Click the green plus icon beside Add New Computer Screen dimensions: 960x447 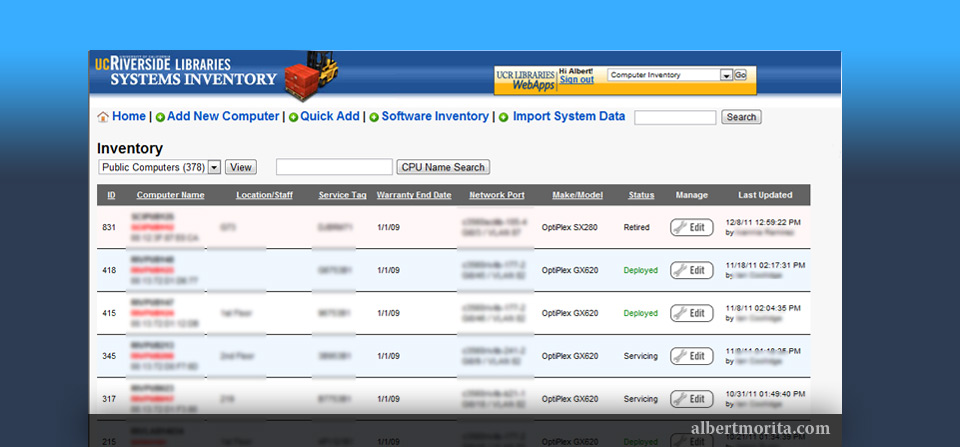point(160,117)
